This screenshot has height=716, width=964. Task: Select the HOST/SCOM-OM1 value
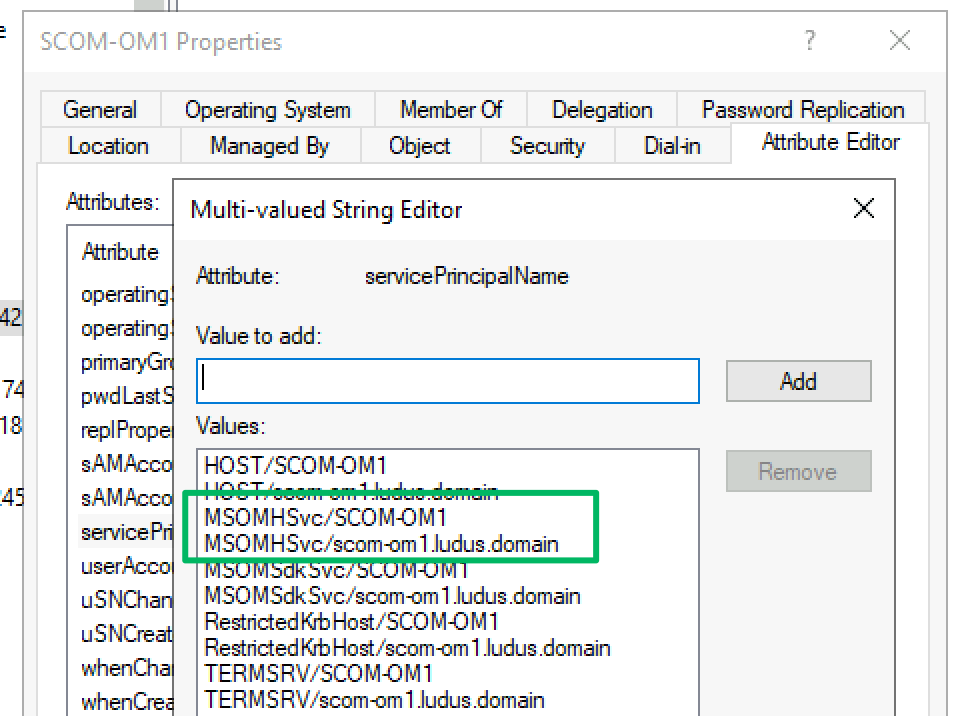[x=295, y=465]
